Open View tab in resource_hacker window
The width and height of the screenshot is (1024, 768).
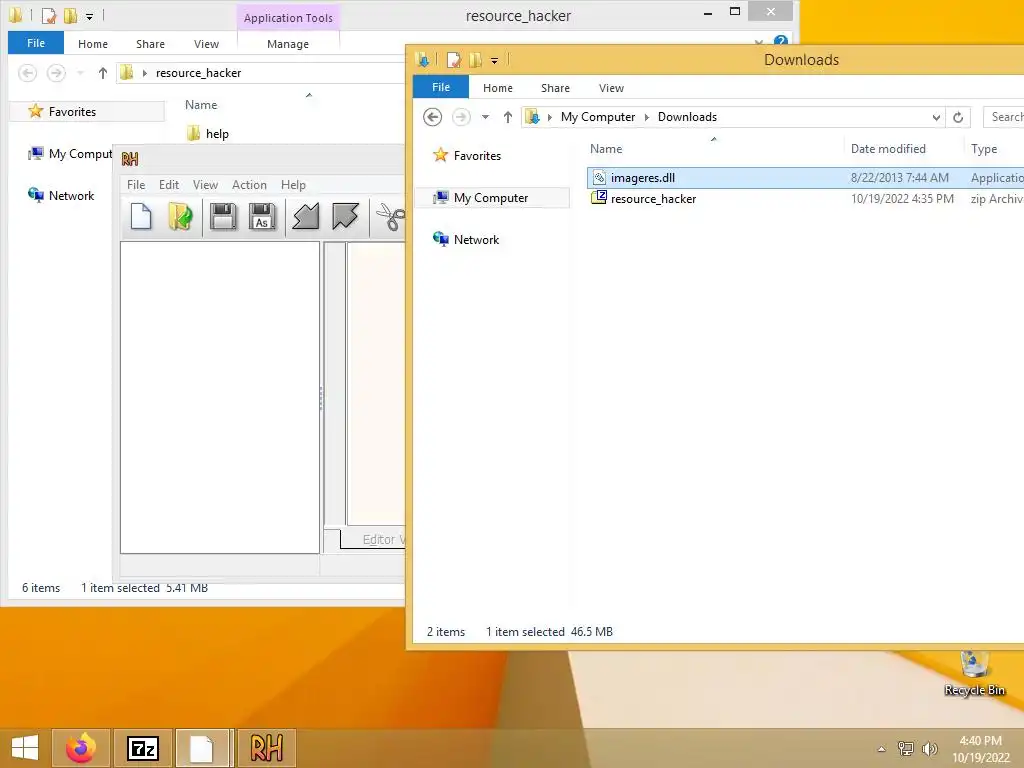pos(206,44)
